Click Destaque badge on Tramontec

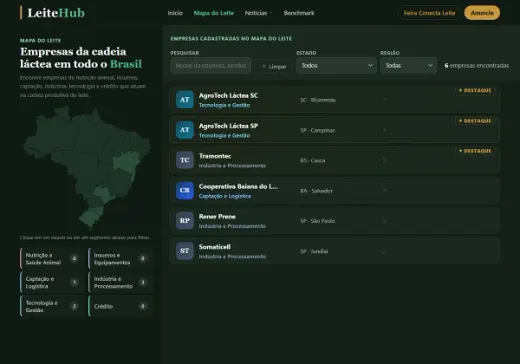pos(475,151)
